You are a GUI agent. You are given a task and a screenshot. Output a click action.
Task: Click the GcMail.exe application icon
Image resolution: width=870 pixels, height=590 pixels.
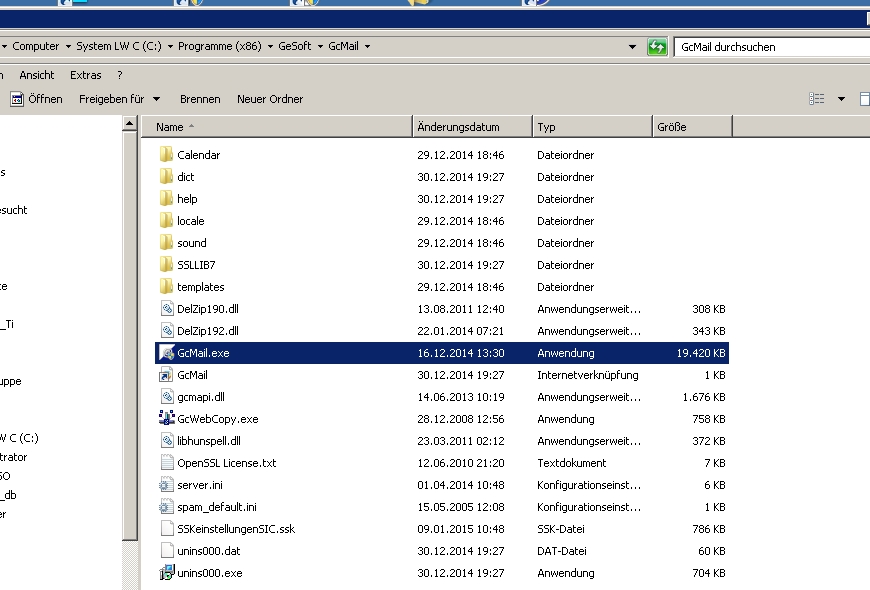166,352
